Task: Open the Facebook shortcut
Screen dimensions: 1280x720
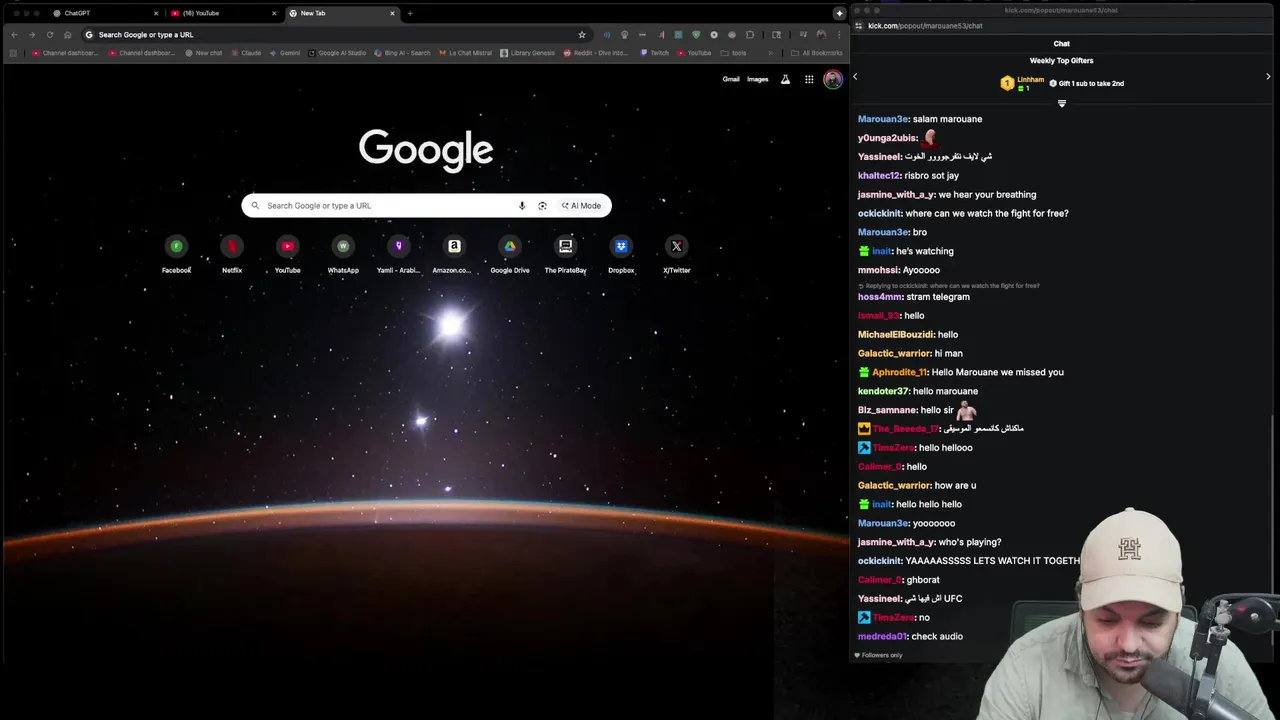Action: (176, 254)
